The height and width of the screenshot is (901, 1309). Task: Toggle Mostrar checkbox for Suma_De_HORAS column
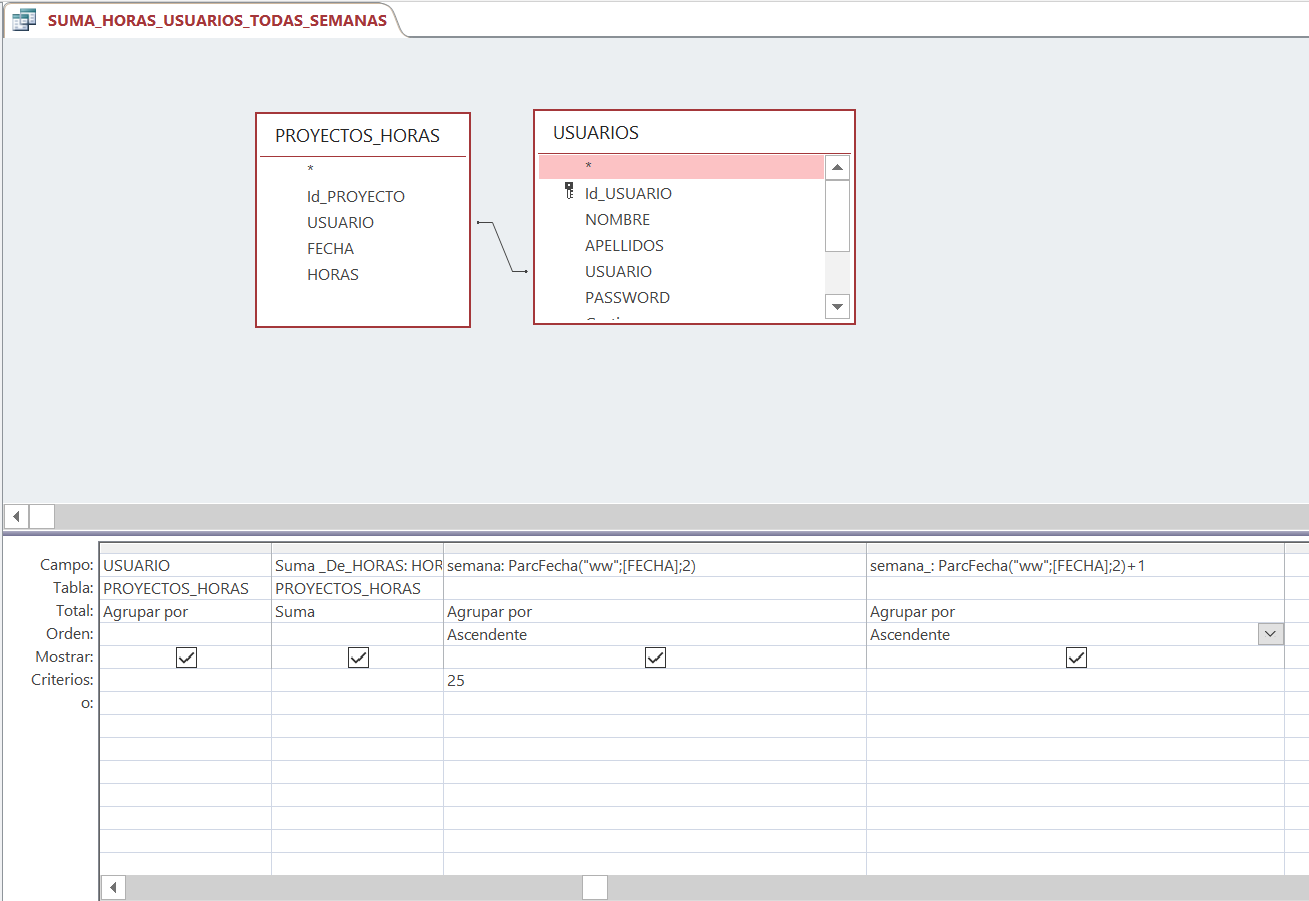[x=358, y=657]
